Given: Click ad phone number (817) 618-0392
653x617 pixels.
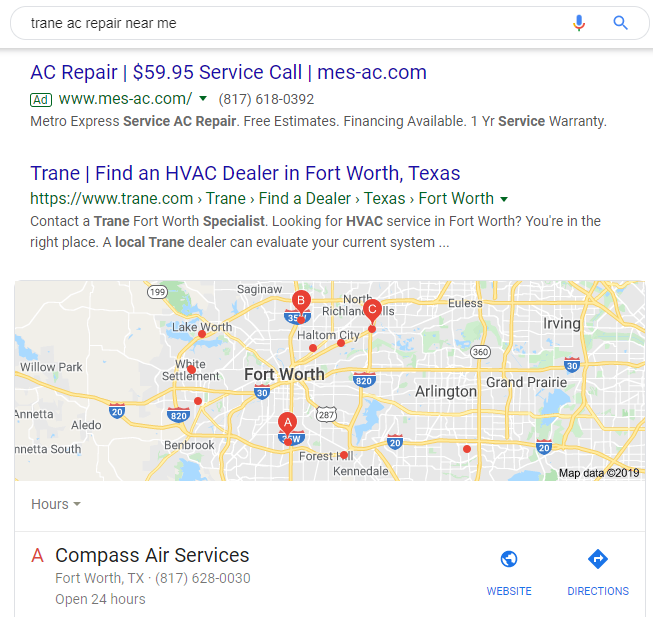Looking at the screenshot, I should click(266, 100).
